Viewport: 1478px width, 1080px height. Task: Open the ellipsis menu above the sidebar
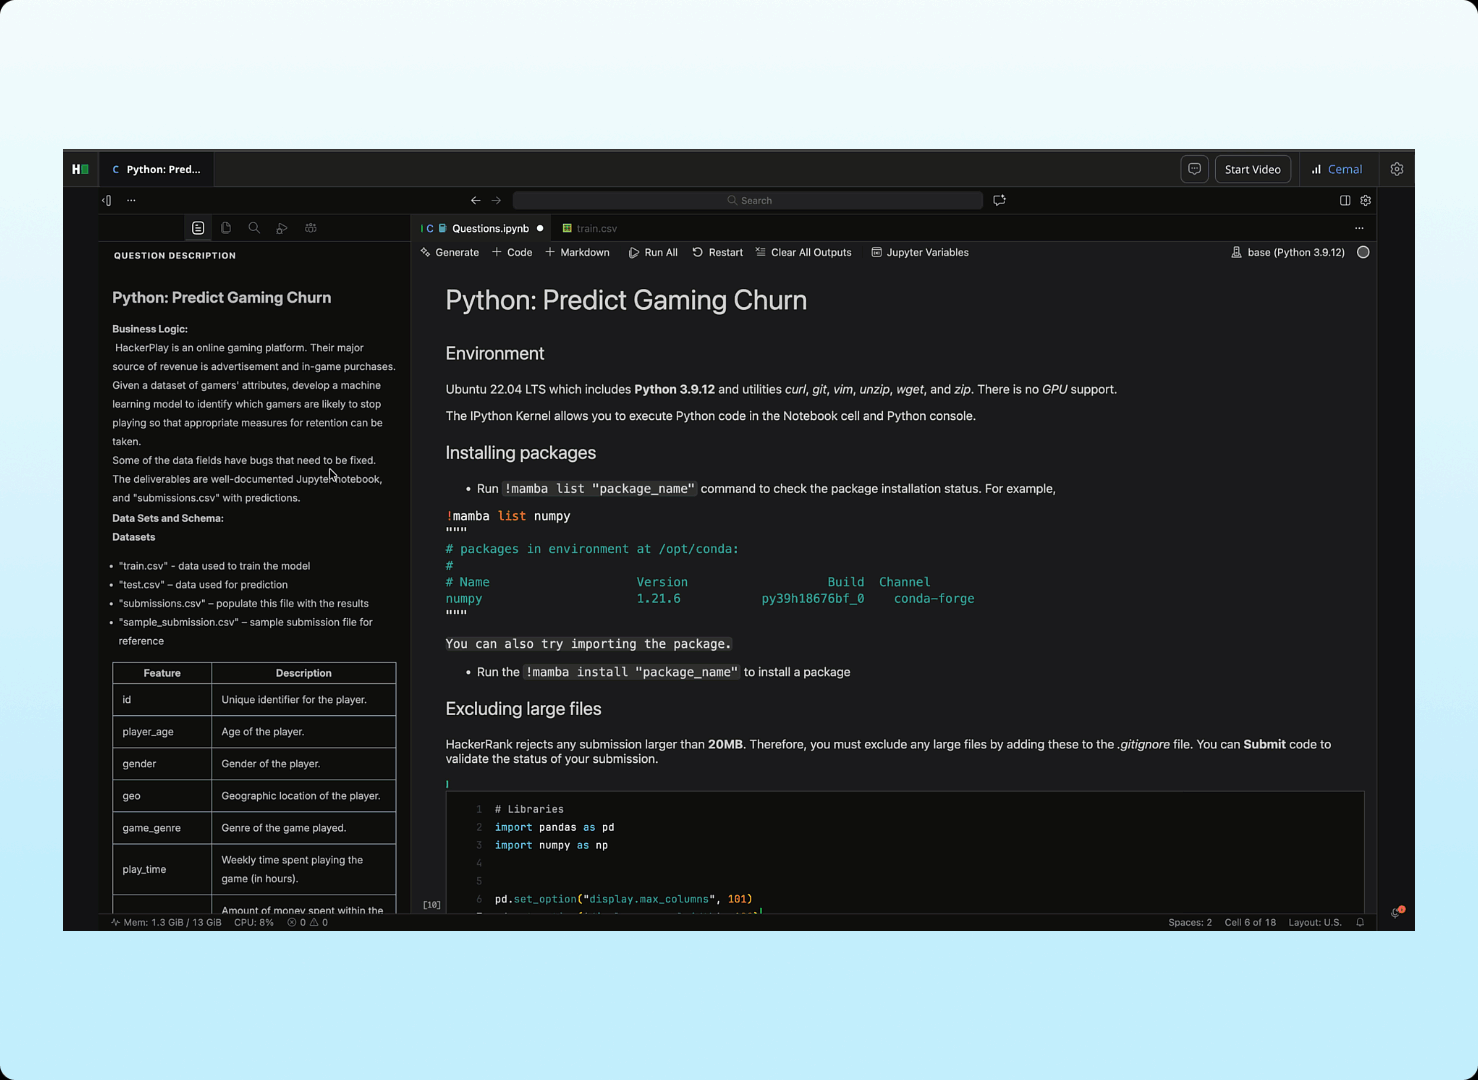(x=131, y=200)
